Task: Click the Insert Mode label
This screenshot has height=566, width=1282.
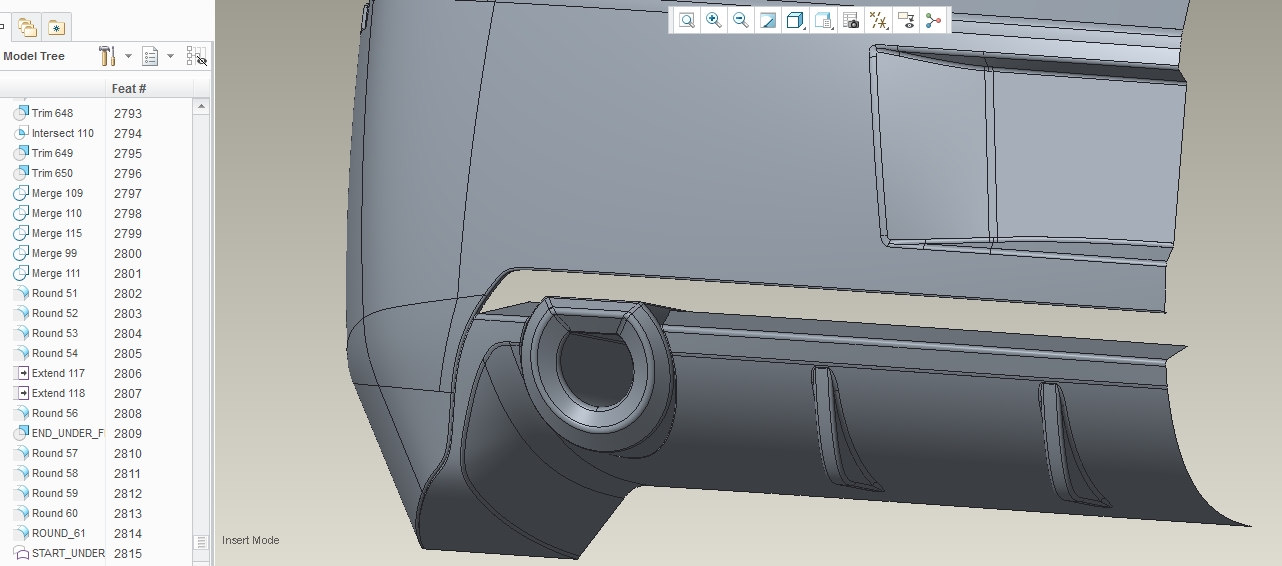Action: 251,540
